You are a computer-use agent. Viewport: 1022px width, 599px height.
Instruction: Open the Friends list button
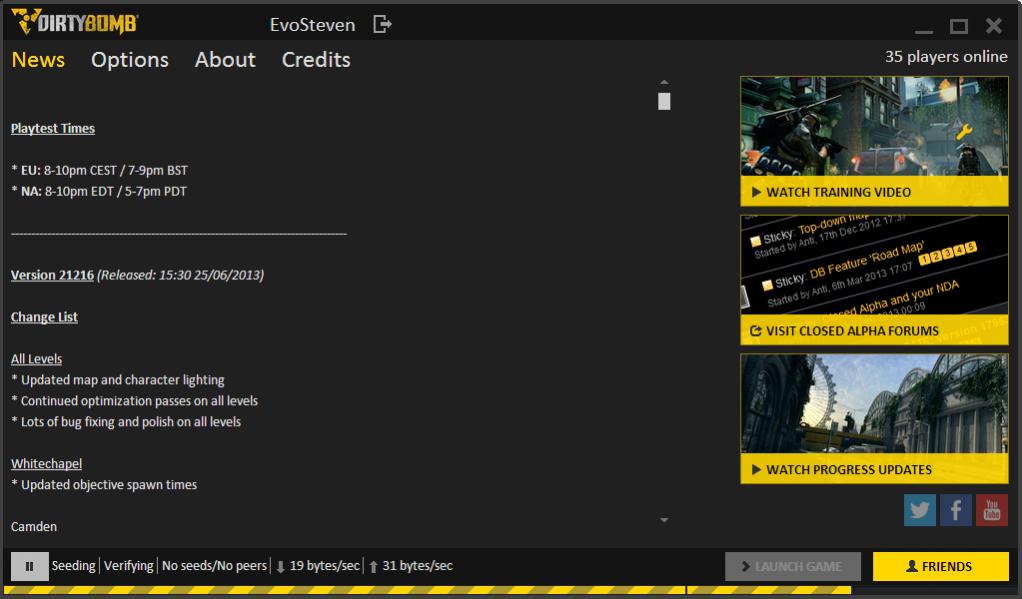[940, 566]
